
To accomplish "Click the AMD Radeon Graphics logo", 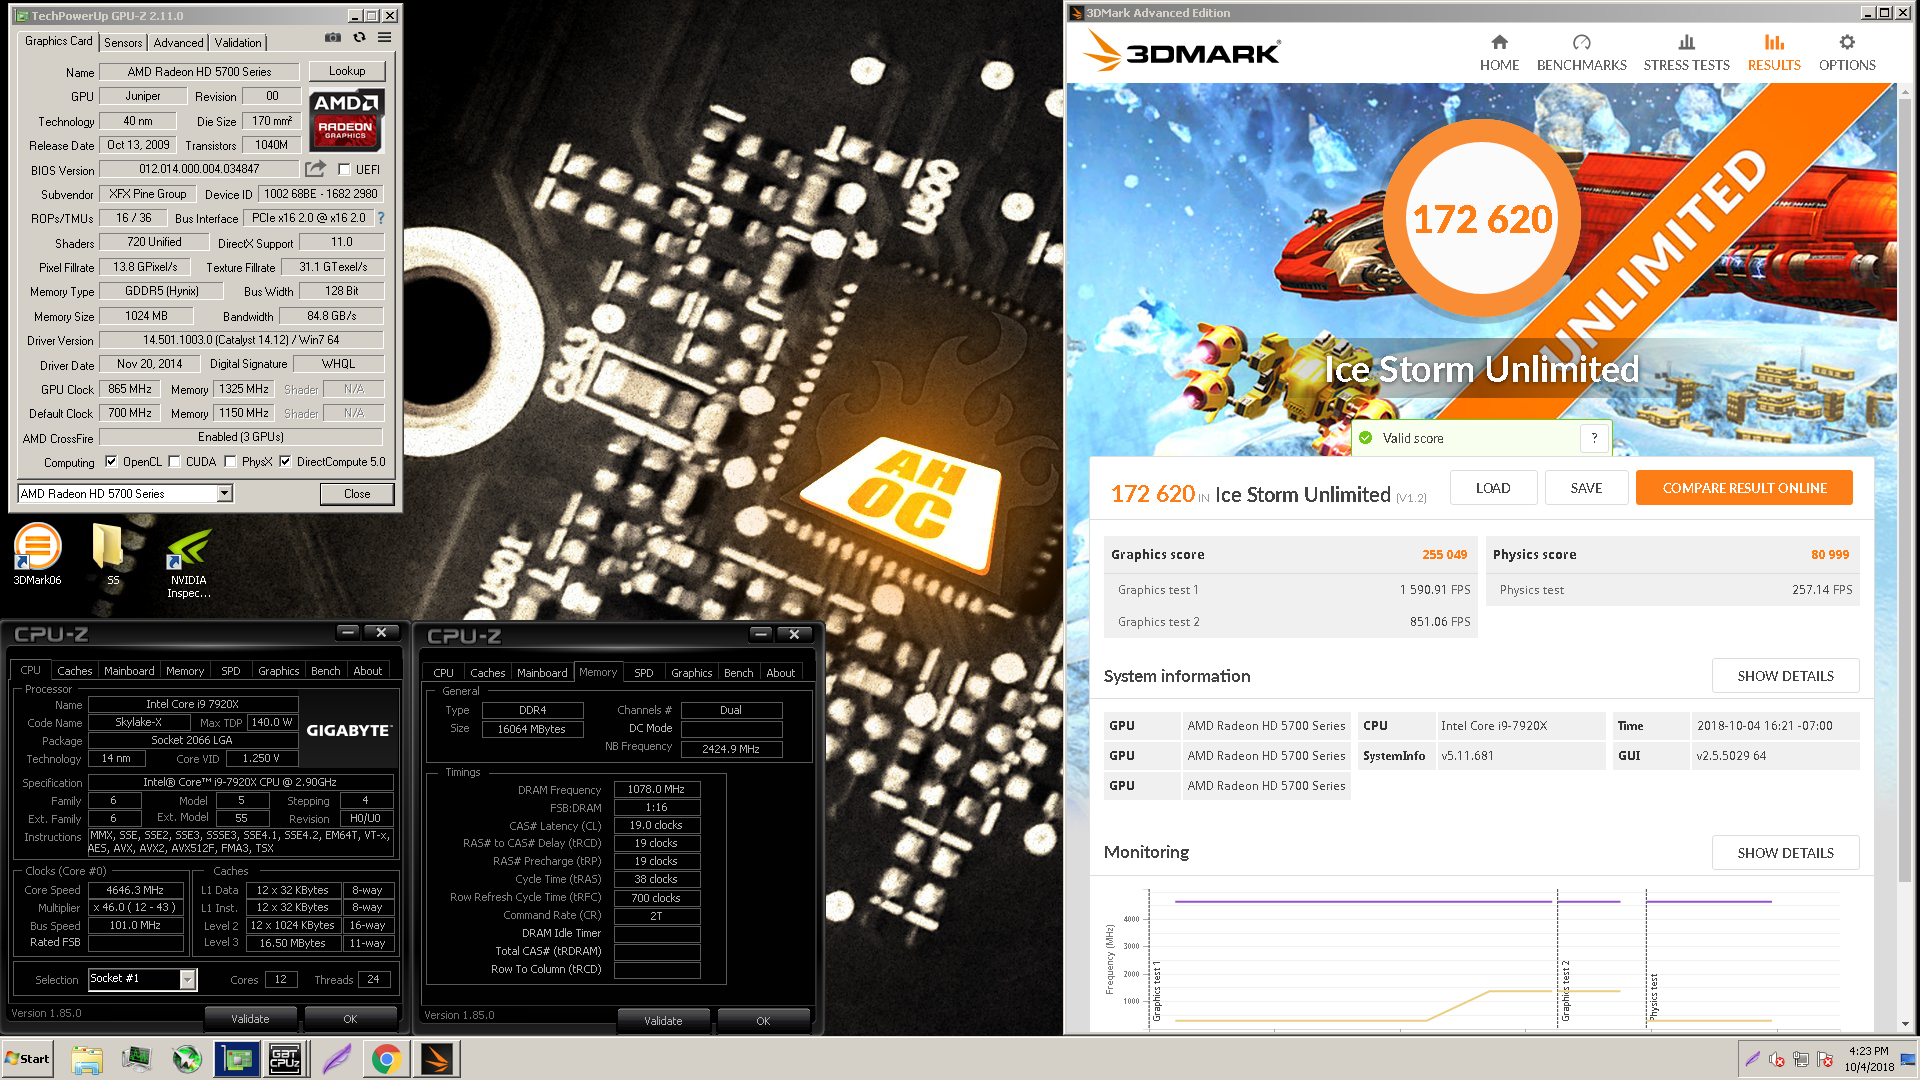I will [x=345, y=120].
